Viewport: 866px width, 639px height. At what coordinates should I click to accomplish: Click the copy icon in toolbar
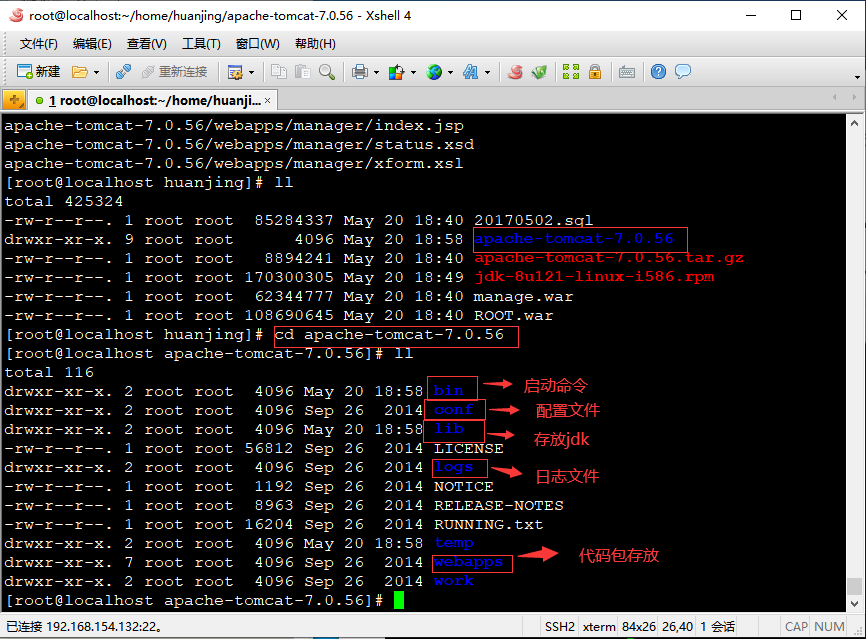click(279, 72)
